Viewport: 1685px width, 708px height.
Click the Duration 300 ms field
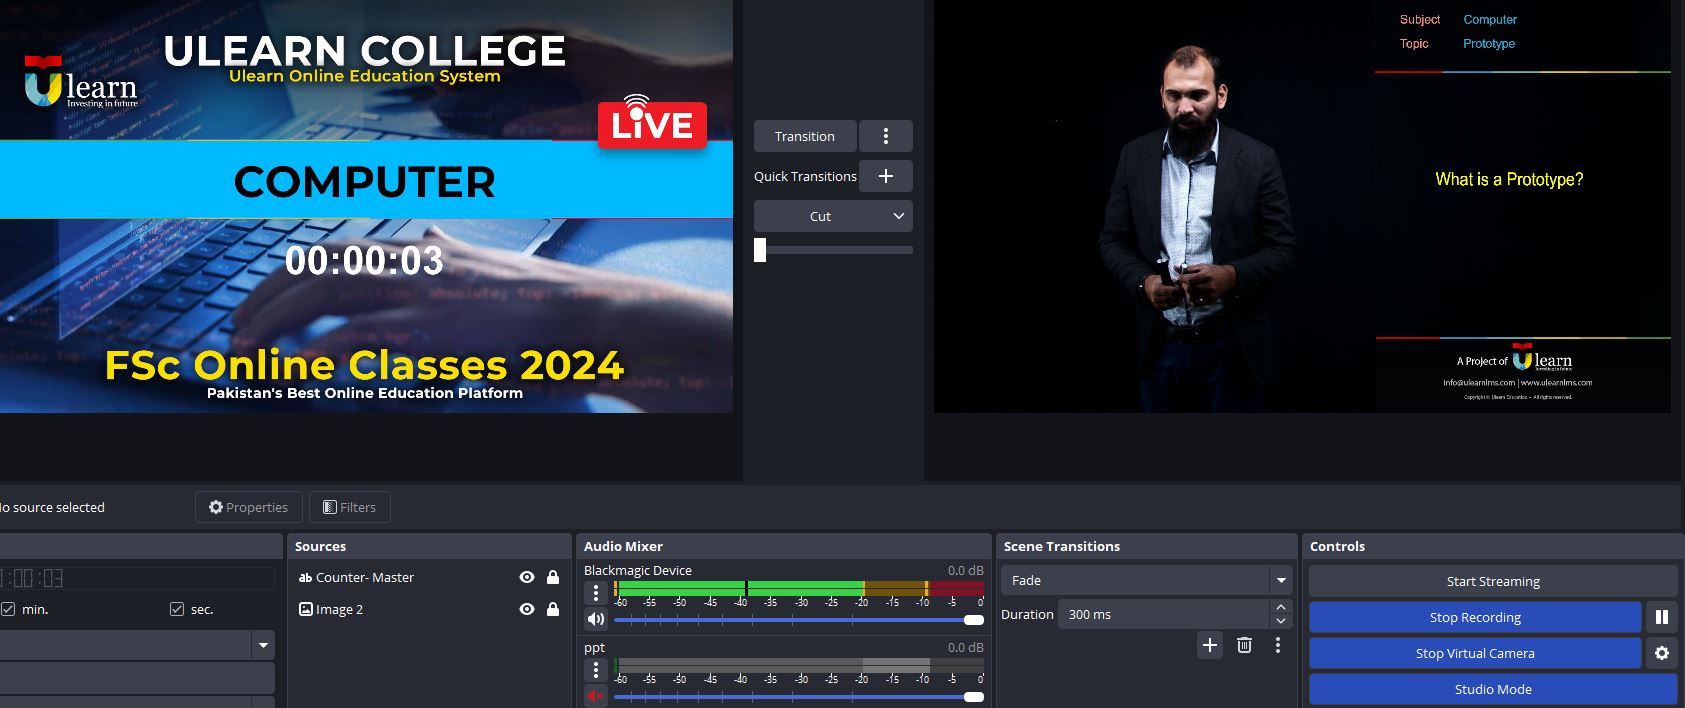click(1165, 614)
